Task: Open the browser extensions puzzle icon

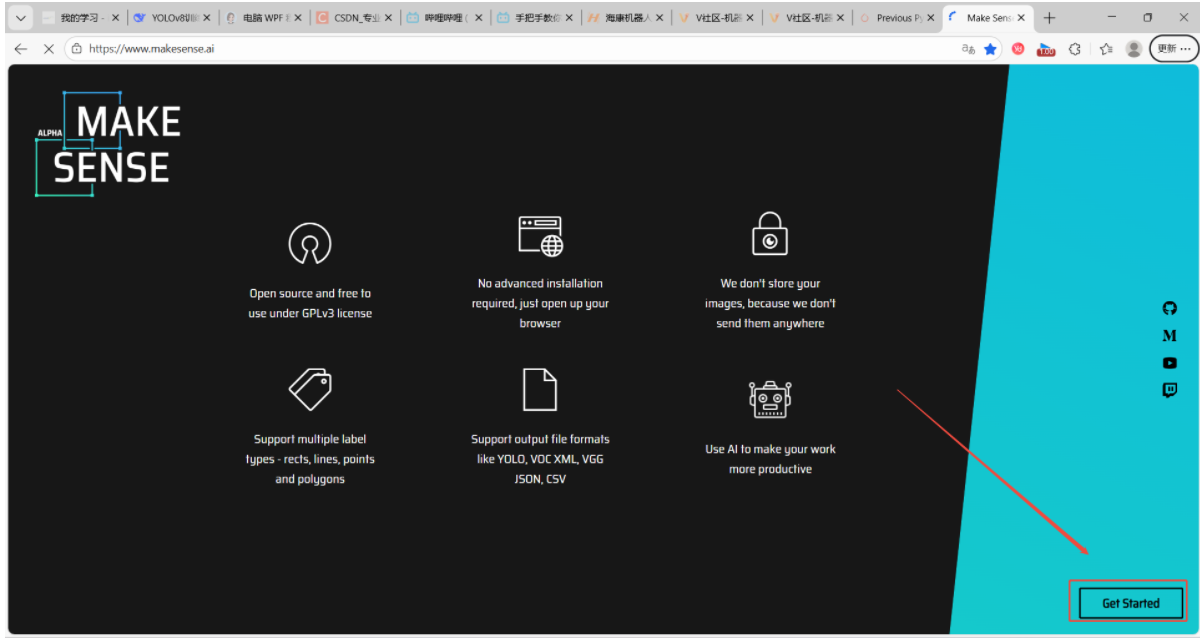Action: point(1075,48)
